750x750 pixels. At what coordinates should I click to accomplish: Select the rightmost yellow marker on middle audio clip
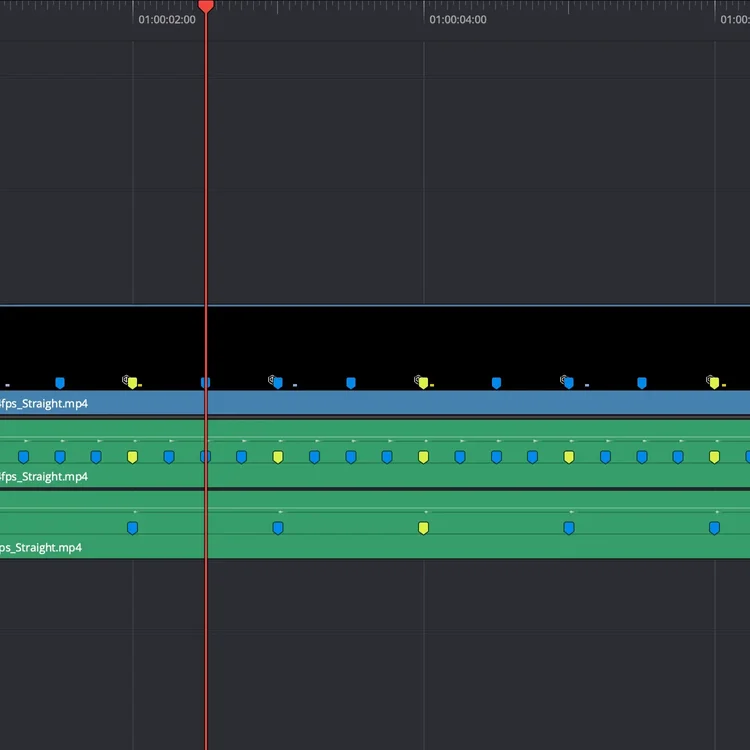click(x=714, y=457)
